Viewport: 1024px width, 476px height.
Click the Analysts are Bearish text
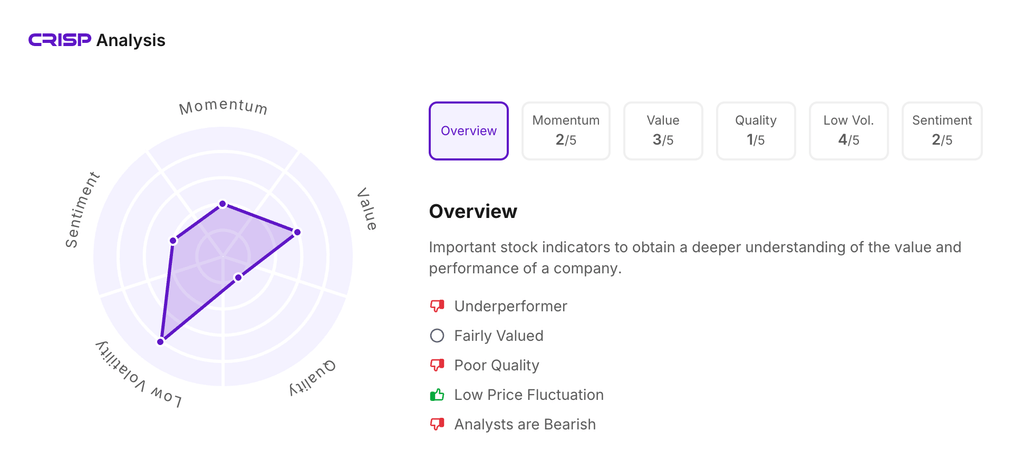click(524, 424)
